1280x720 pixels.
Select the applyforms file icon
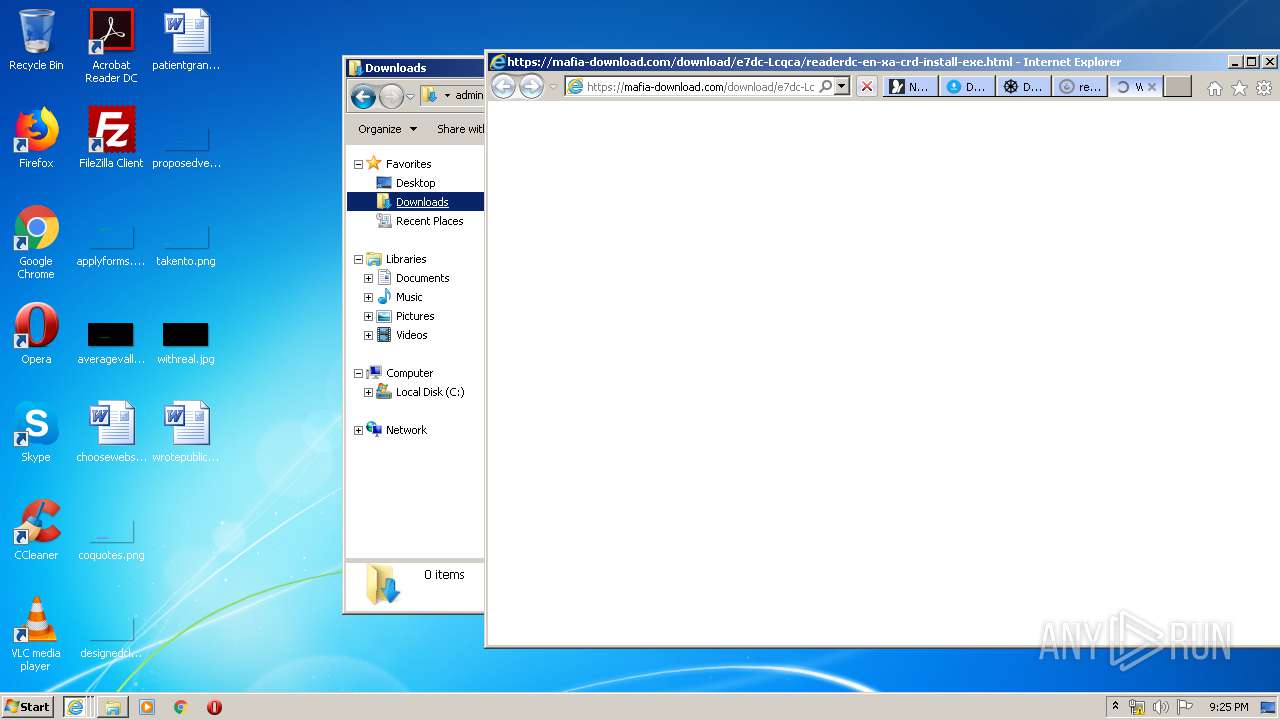111,246
